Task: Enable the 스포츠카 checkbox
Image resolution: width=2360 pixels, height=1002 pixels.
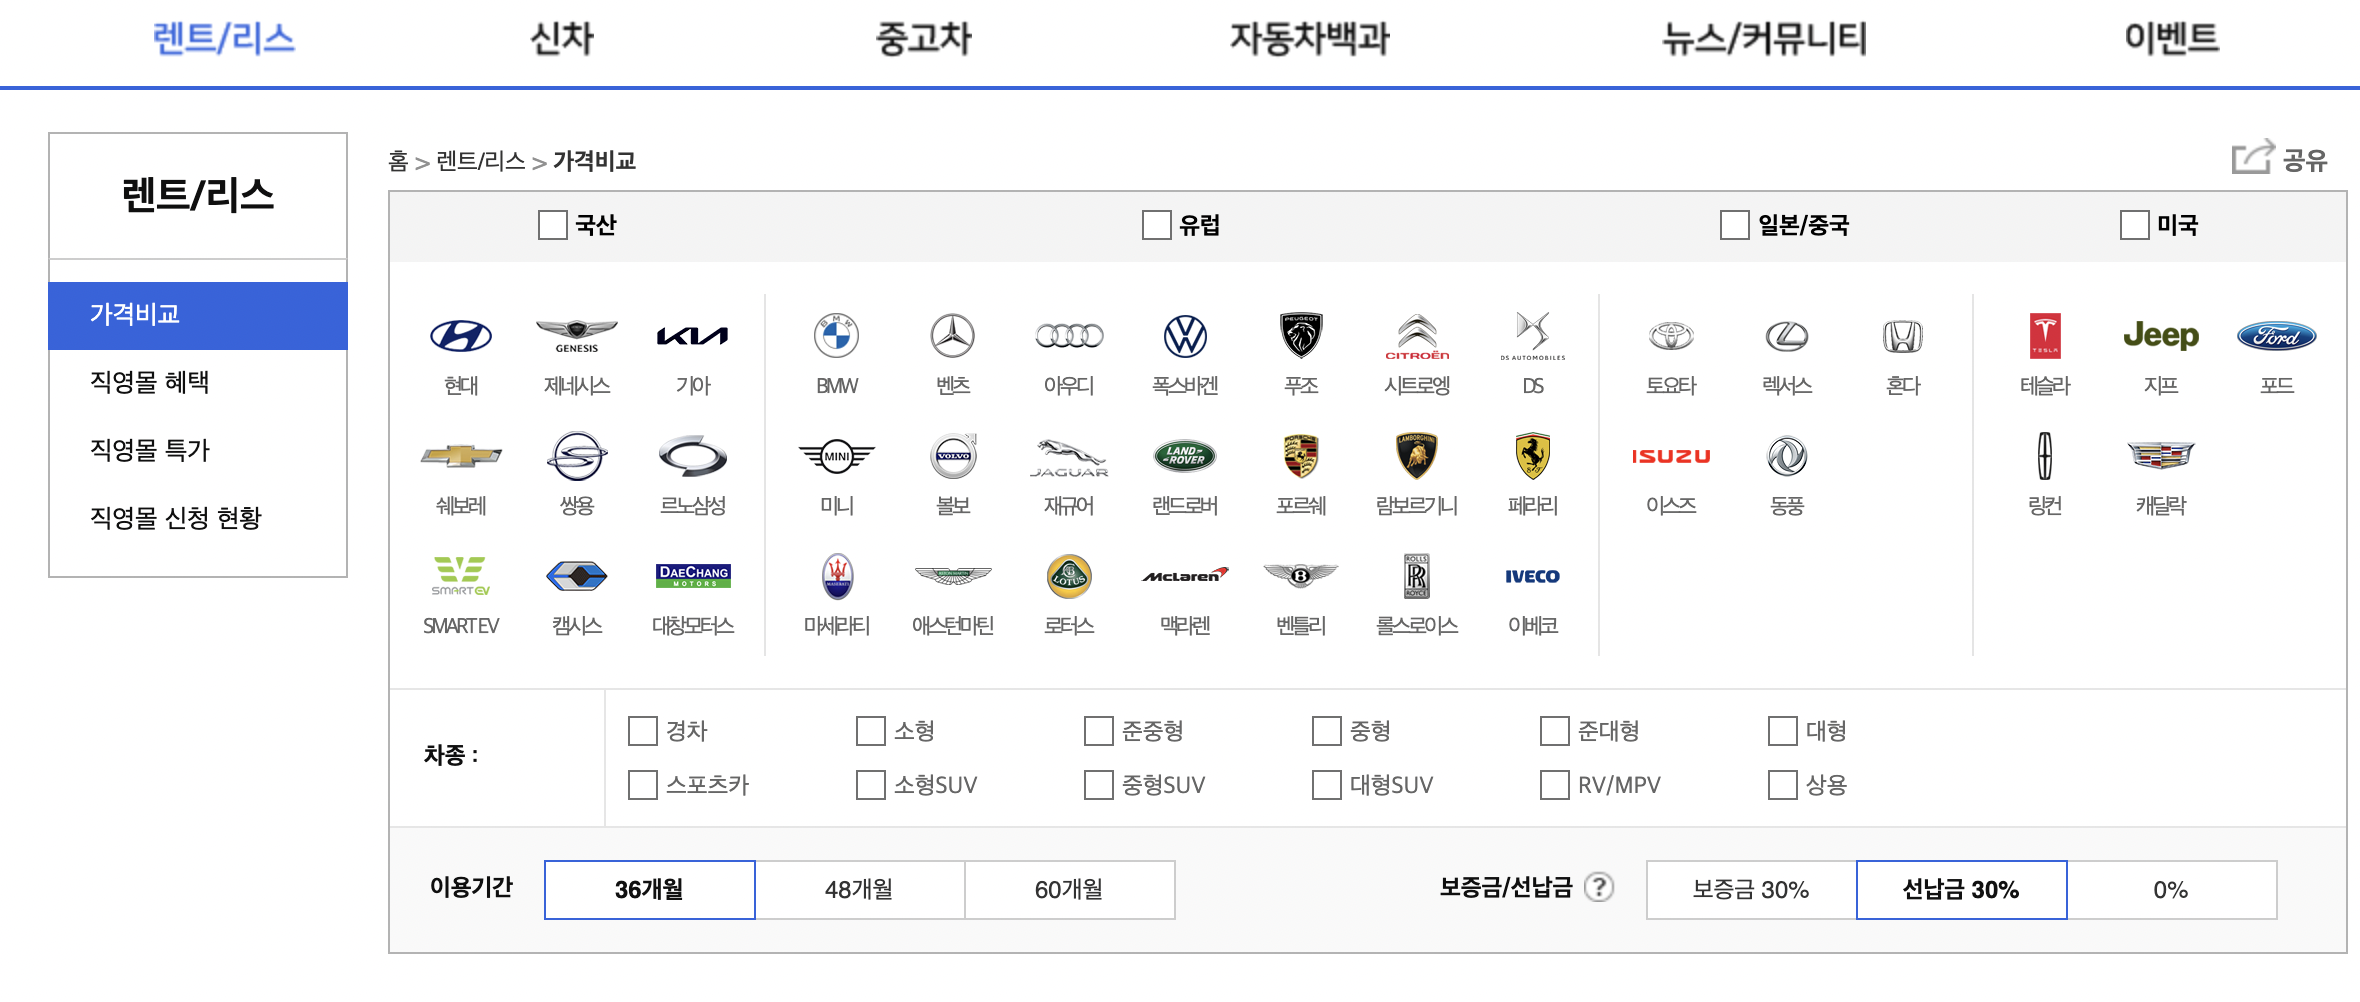Action: point(642,785)
